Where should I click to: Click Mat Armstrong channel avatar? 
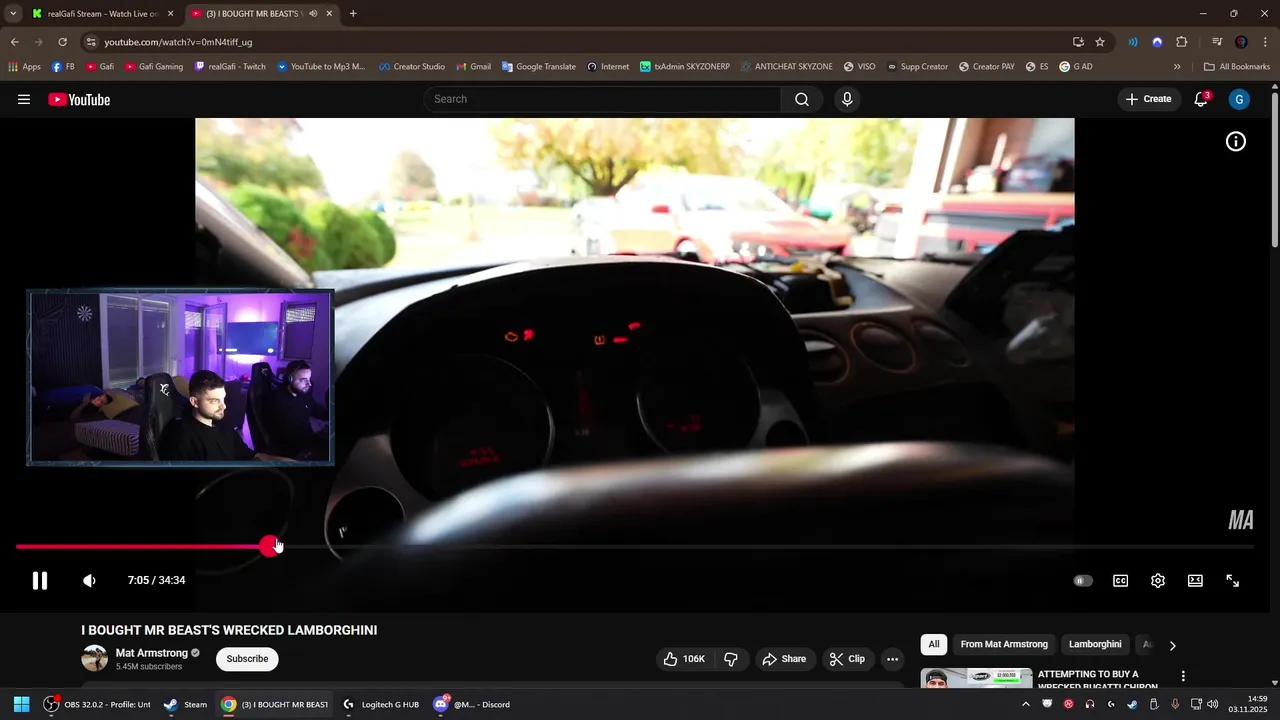click(95, 658)
